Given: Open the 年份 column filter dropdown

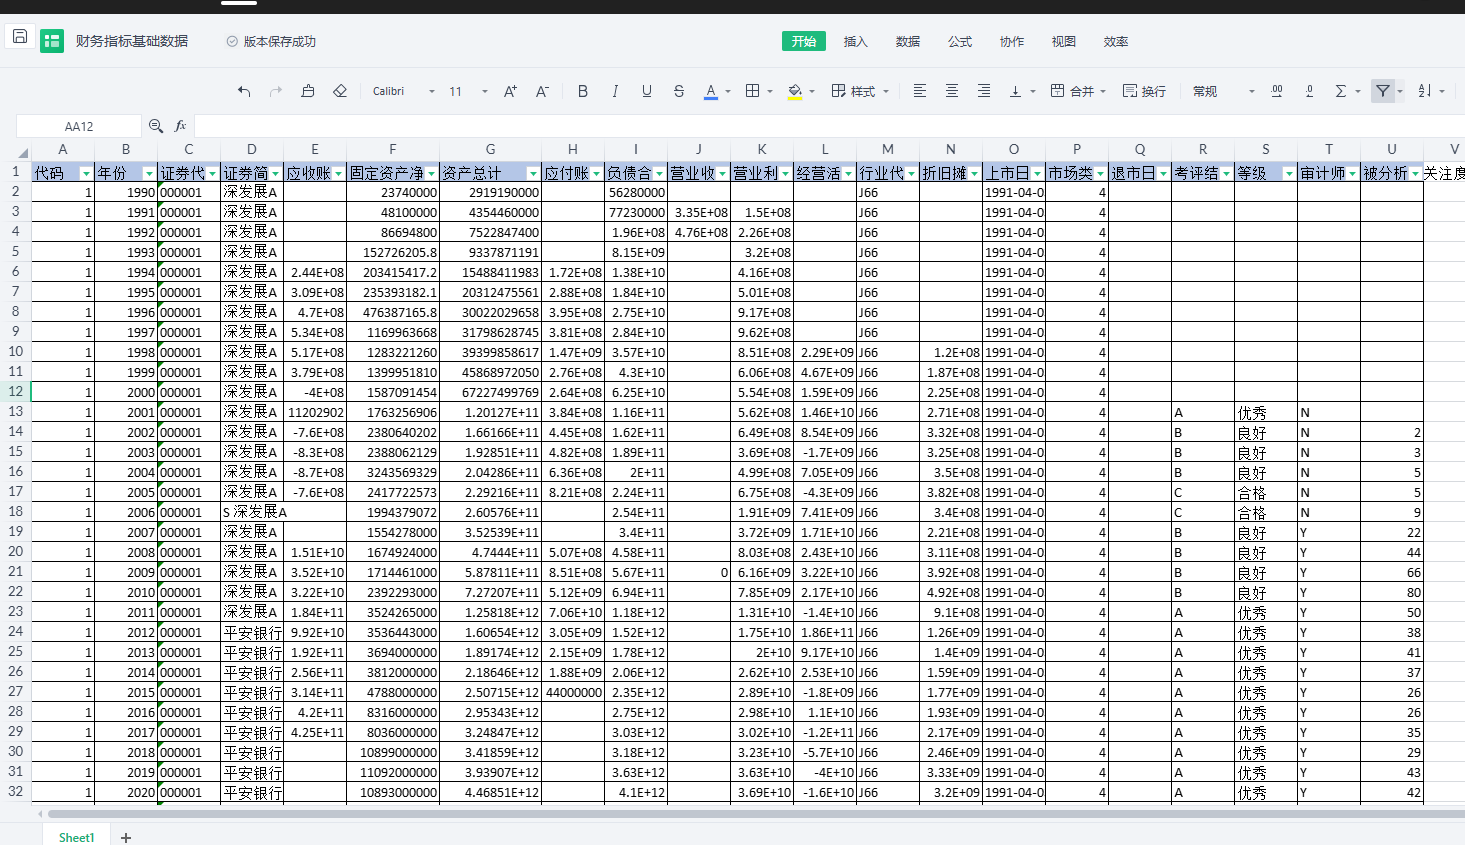Looking at the screenshot, I should (x=150, y=174).
